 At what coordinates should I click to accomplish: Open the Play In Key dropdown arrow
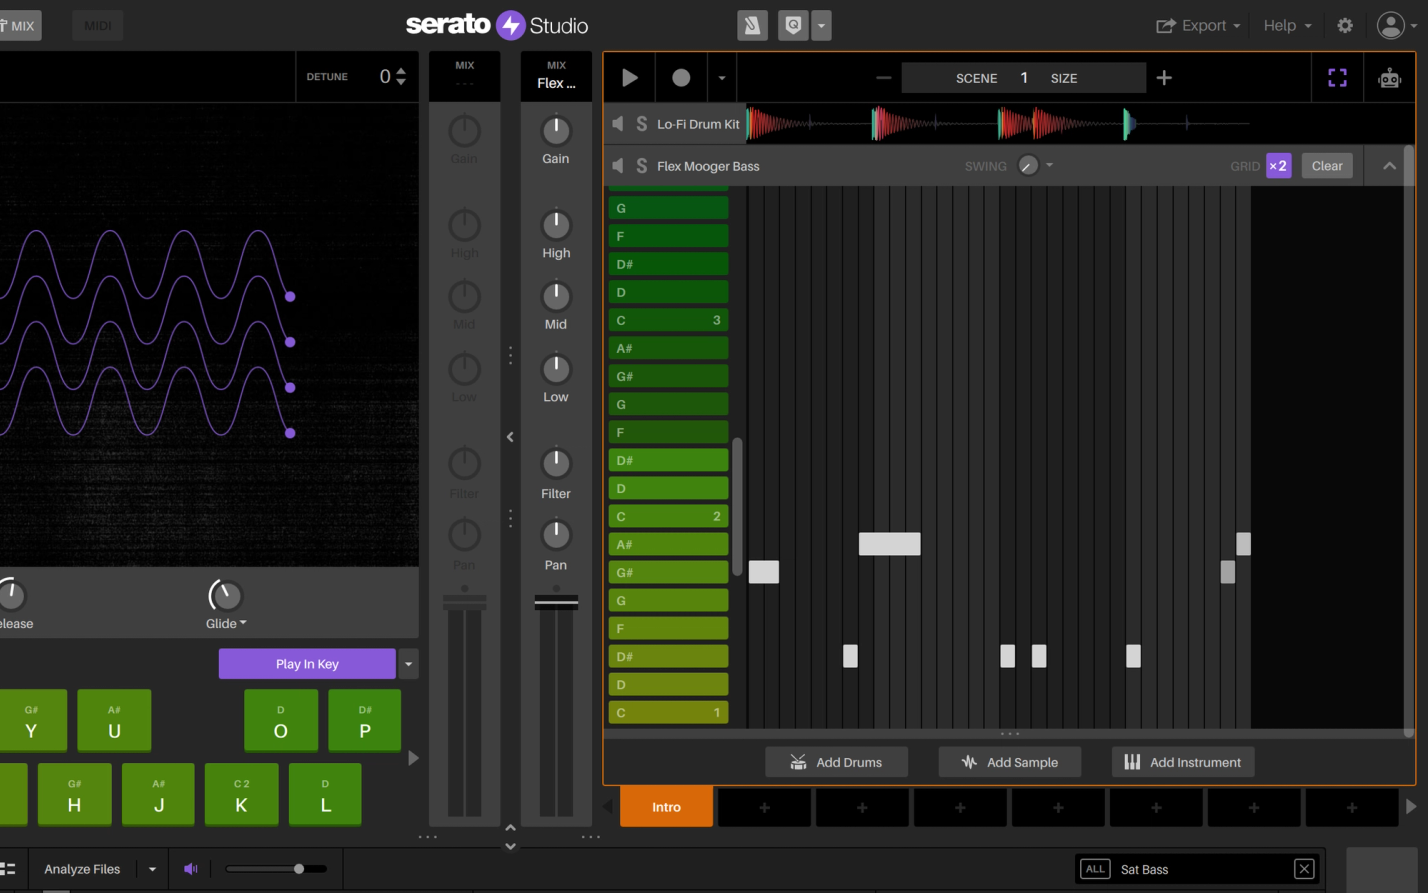pos(408,663)
